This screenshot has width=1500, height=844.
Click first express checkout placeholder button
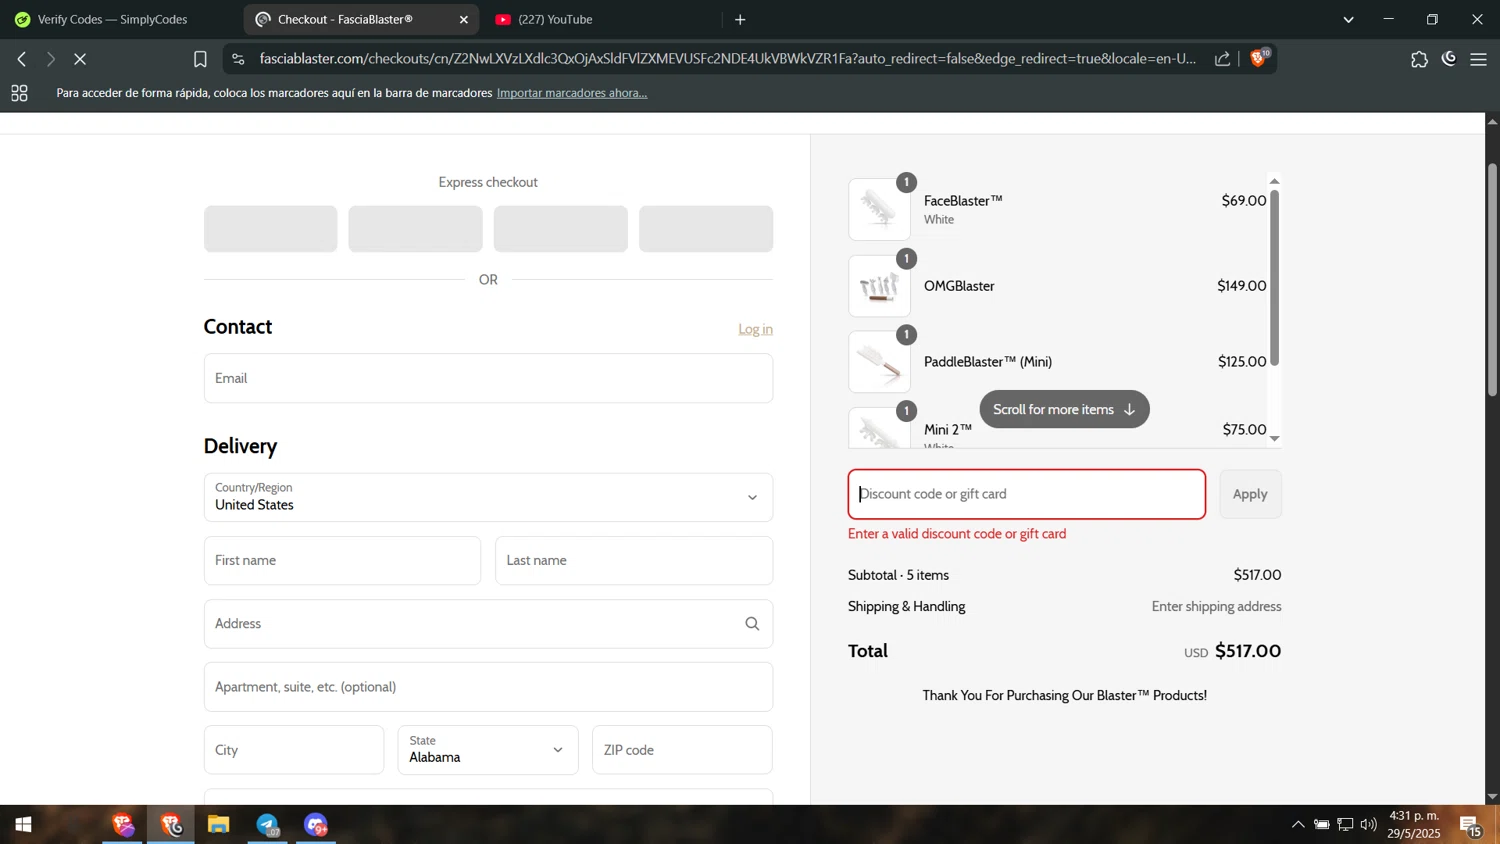(271, 229)
